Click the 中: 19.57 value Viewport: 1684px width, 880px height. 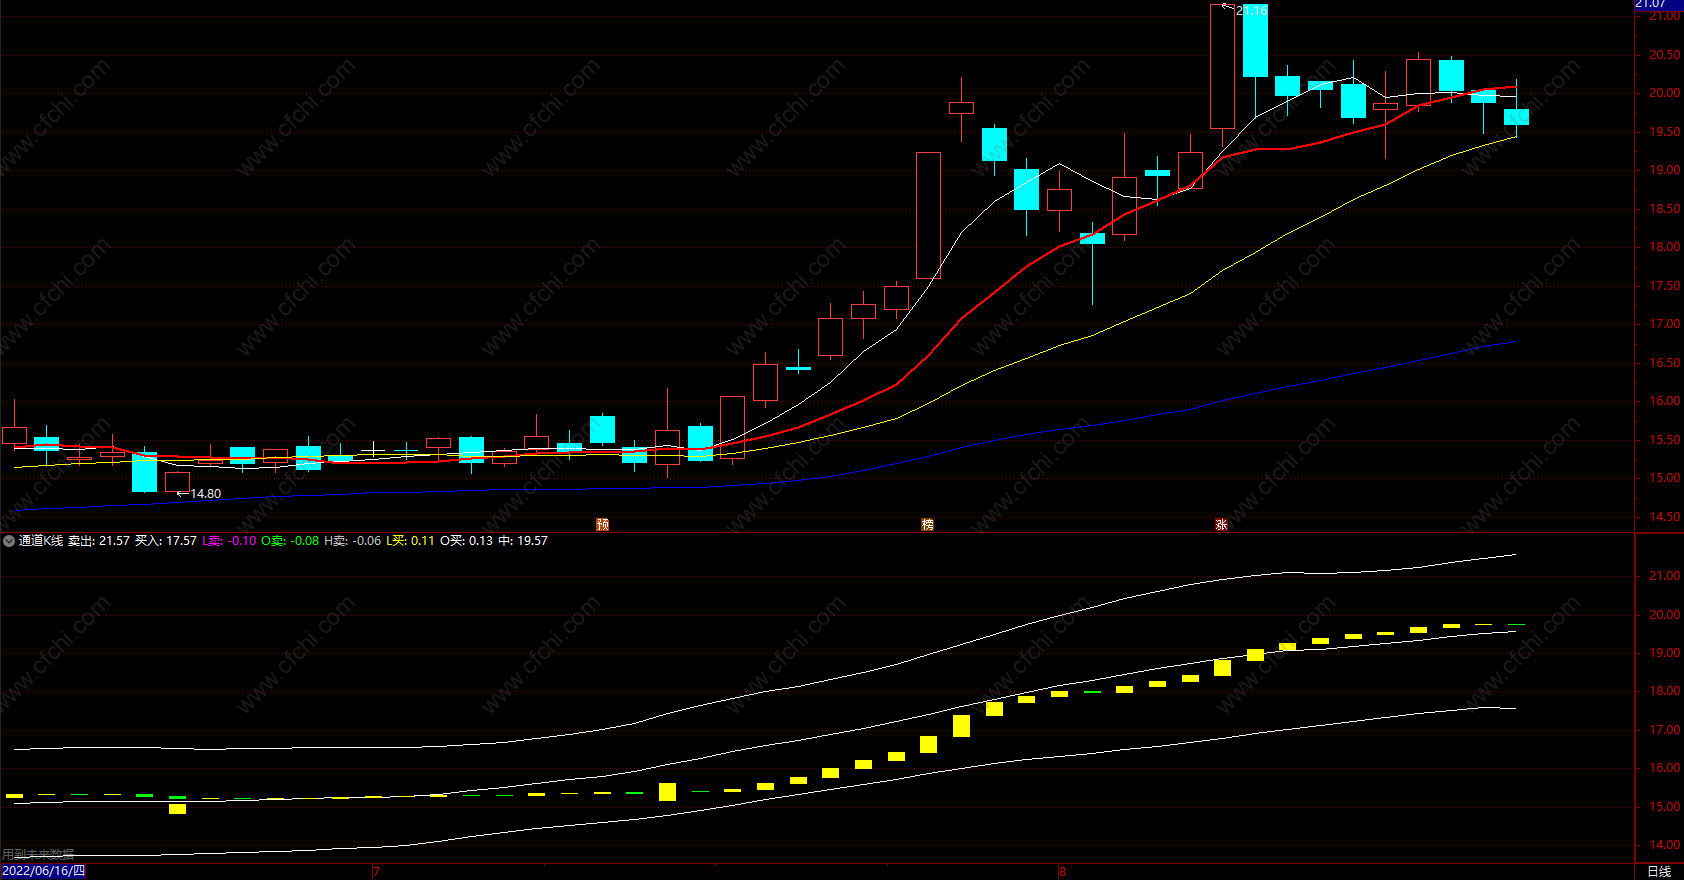click(x=523, y=541)
